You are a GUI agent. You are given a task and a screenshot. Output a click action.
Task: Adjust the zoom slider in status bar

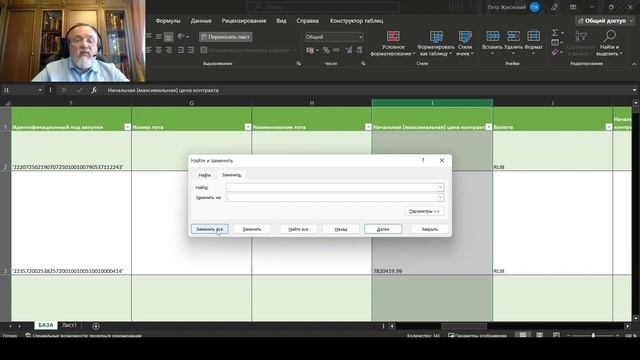click(x=593, y=336)
